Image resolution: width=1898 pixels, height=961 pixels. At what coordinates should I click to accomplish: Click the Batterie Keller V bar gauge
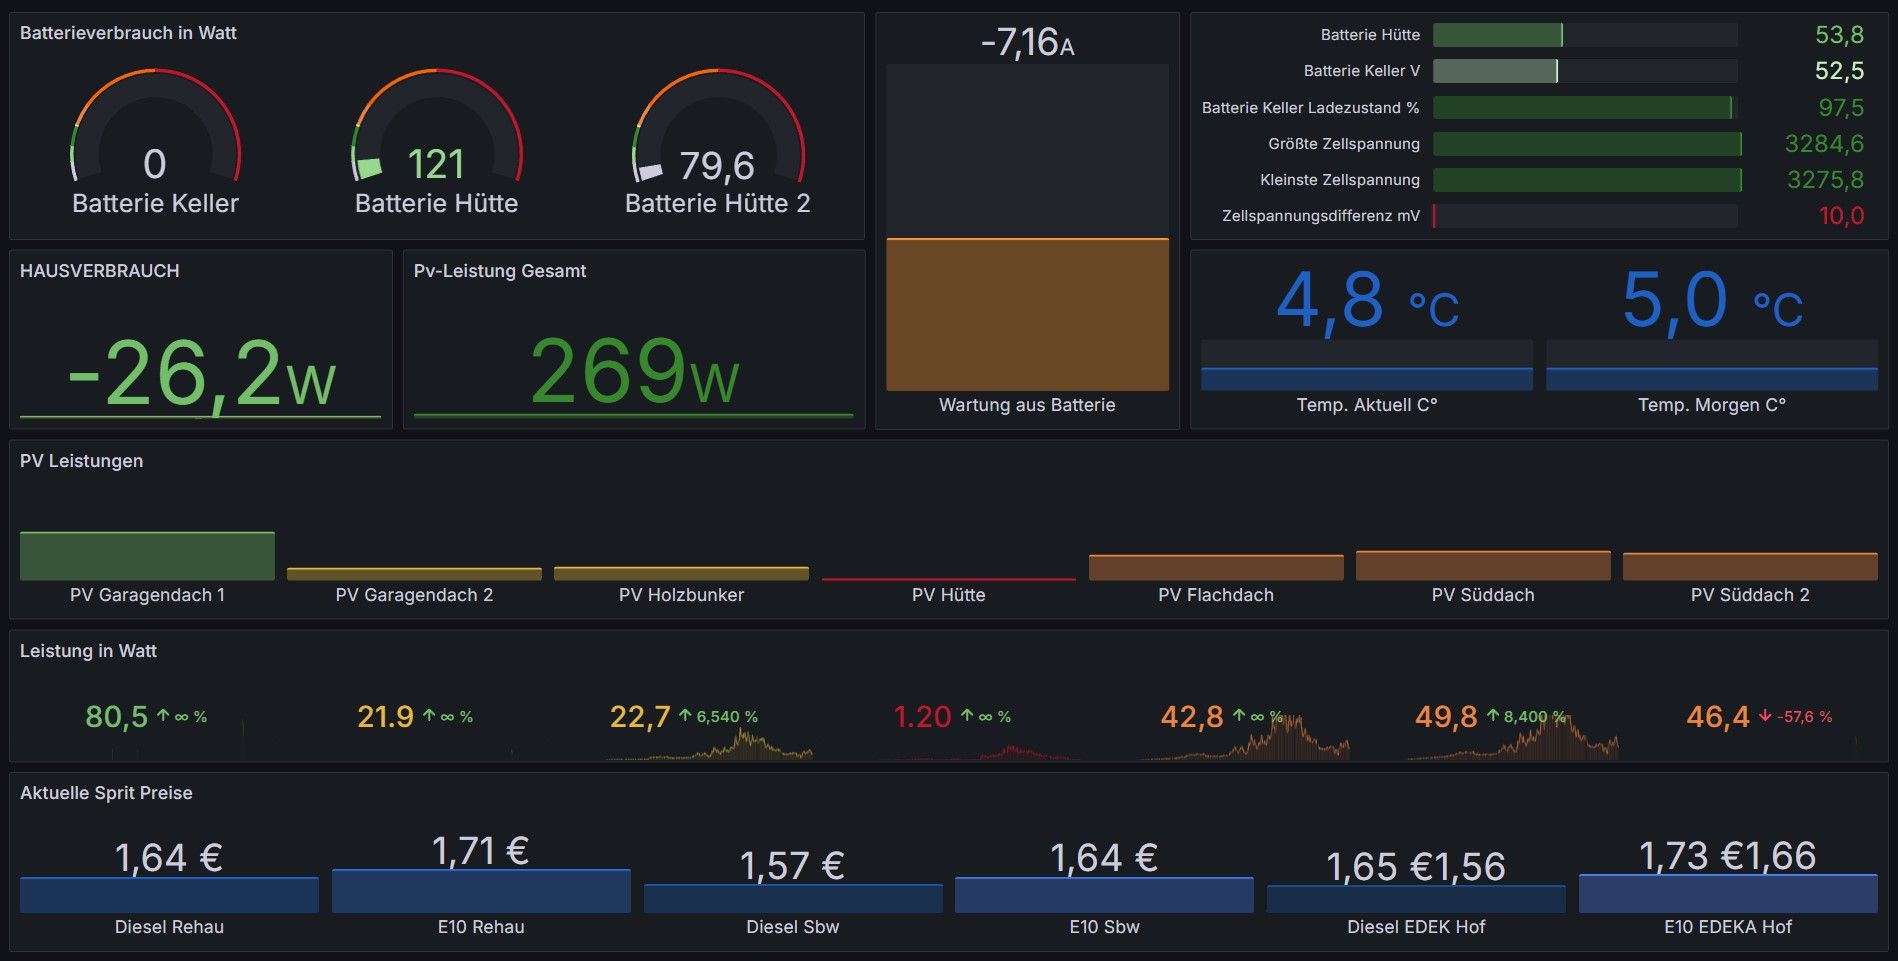1585,71
